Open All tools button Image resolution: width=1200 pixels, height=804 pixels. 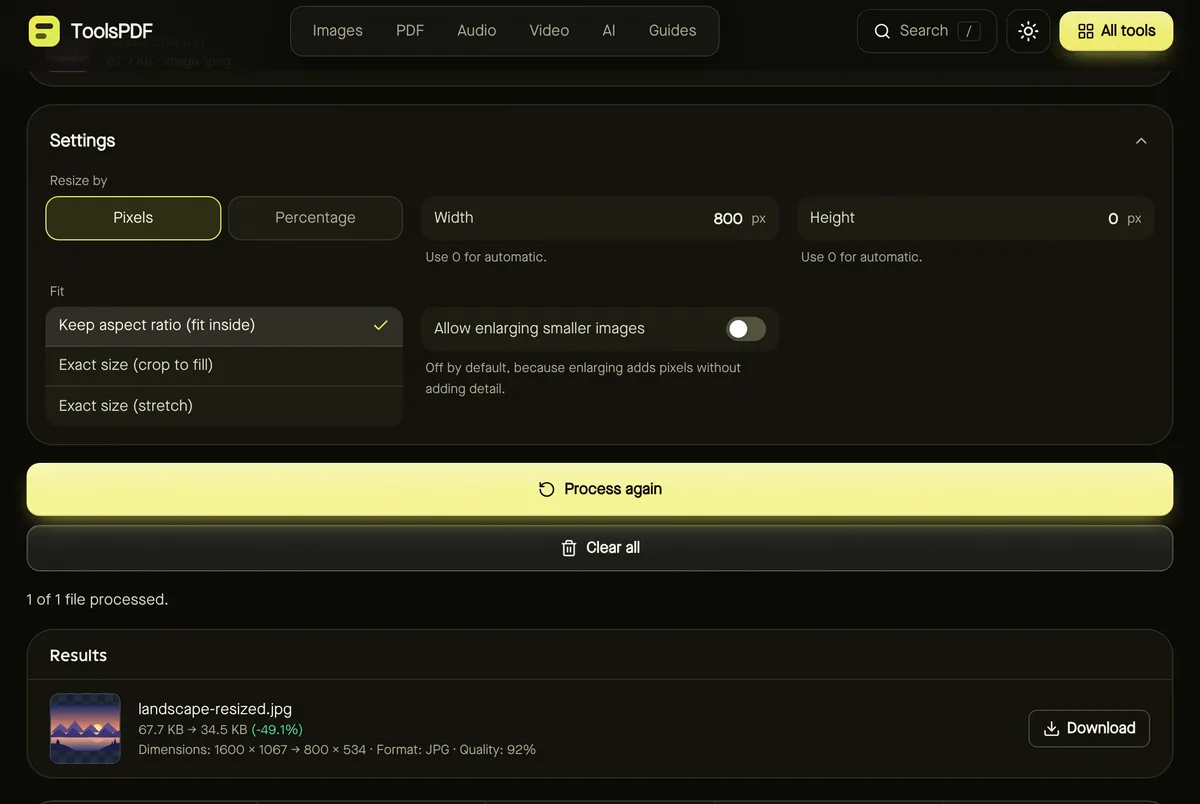click(x=1116, y=31)
